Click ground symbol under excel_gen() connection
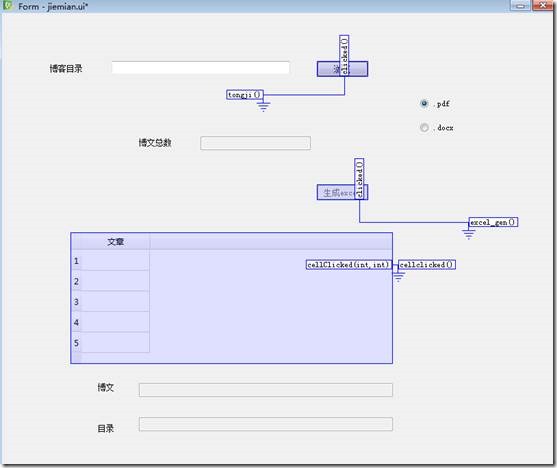 [x=469, y=234]
